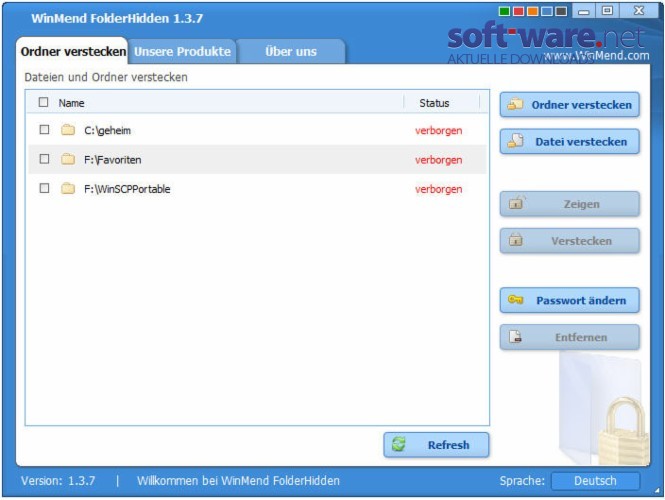Choose the blue color theme swatch
The height and width of the screenshot is (500, 665).
click(547, 11)
